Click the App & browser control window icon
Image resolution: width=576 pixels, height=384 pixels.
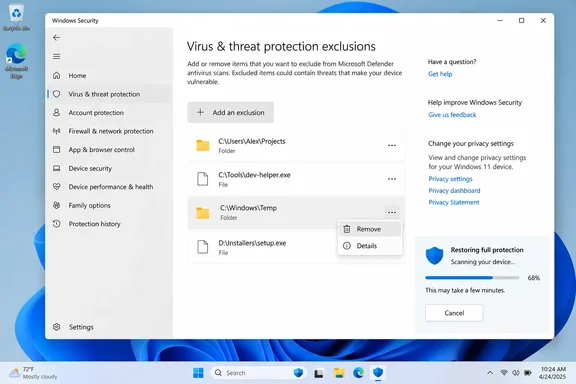(56, 150)
